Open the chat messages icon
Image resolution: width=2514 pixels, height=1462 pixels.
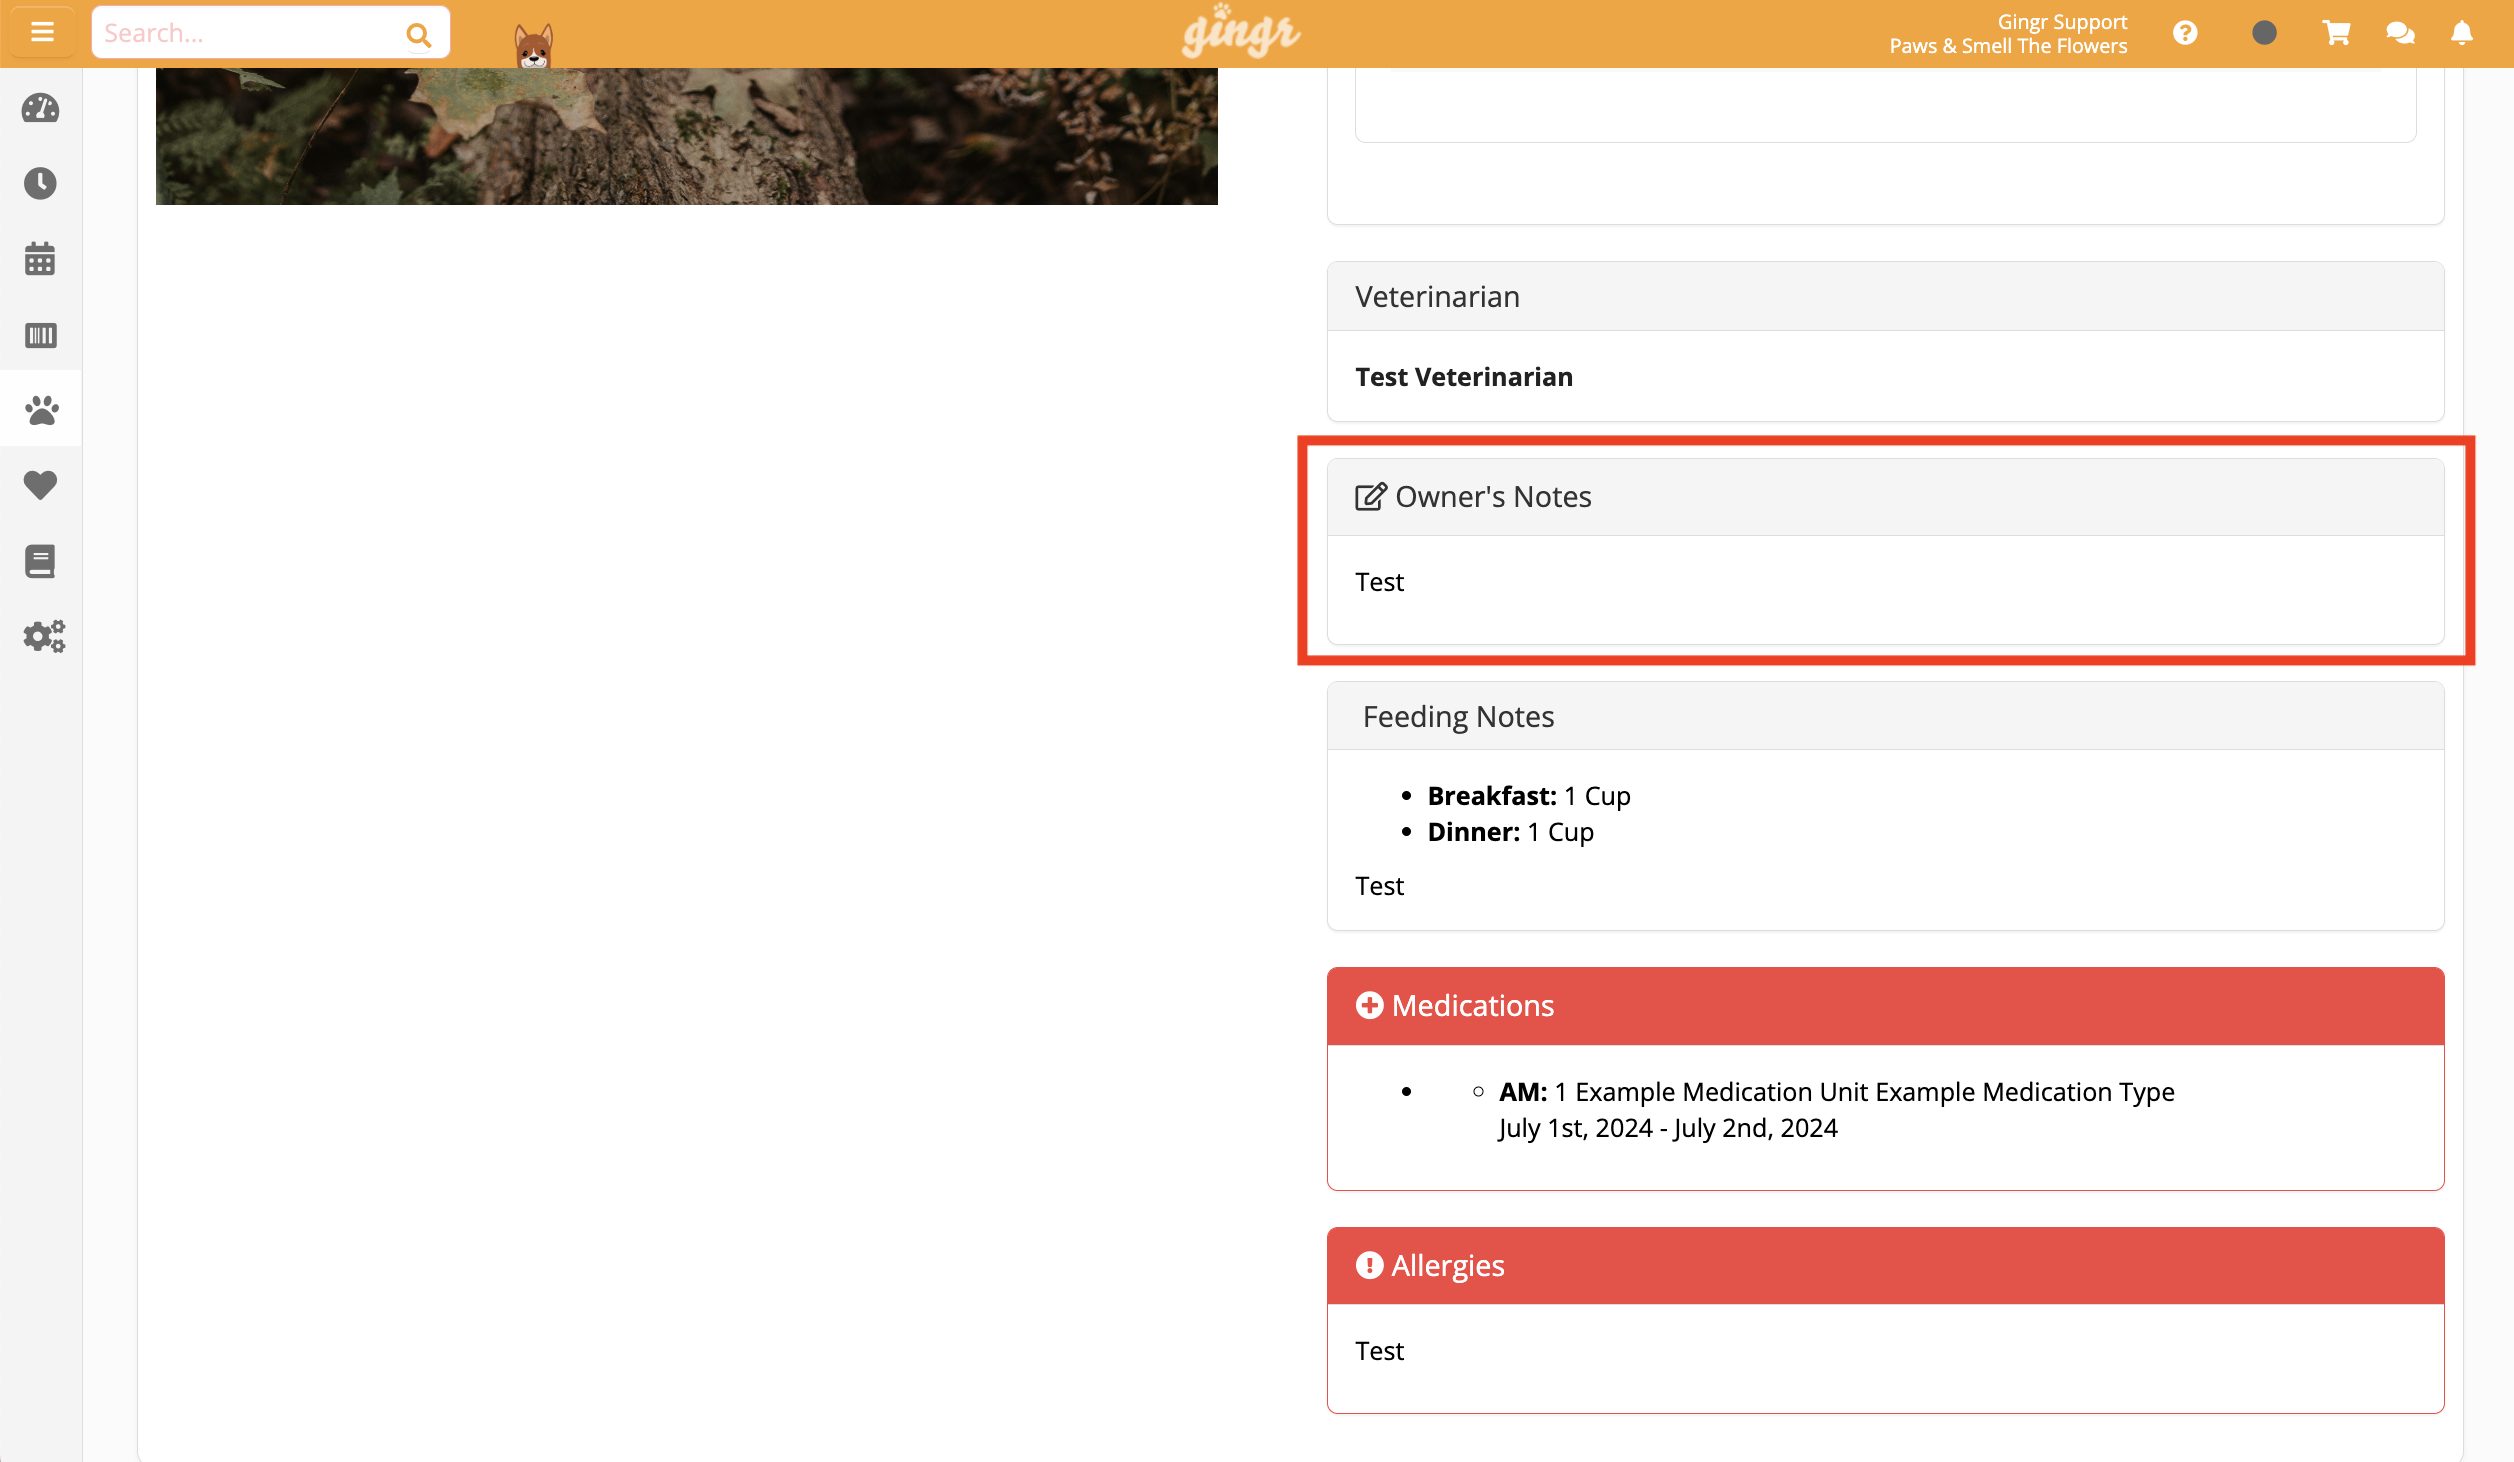(2400, 33)
